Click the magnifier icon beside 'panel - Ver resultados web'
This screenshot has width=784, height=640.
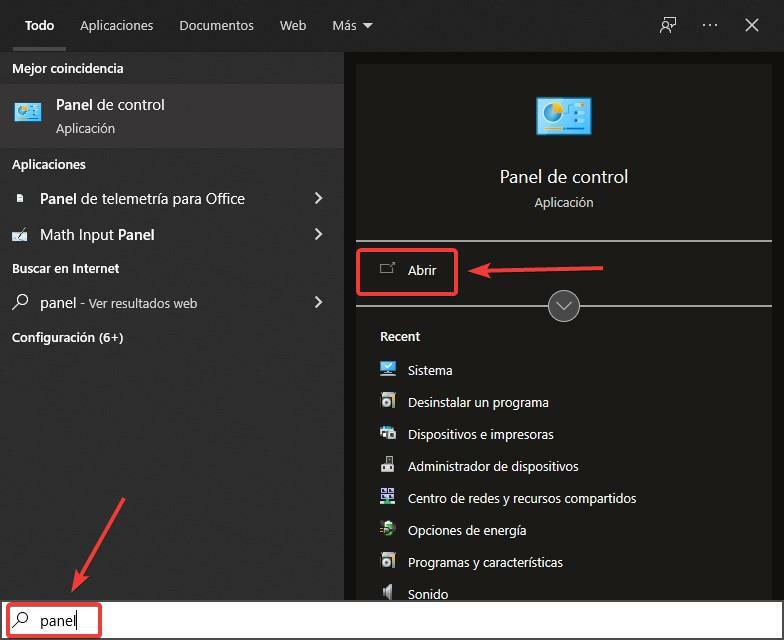(x=20, y=302)
